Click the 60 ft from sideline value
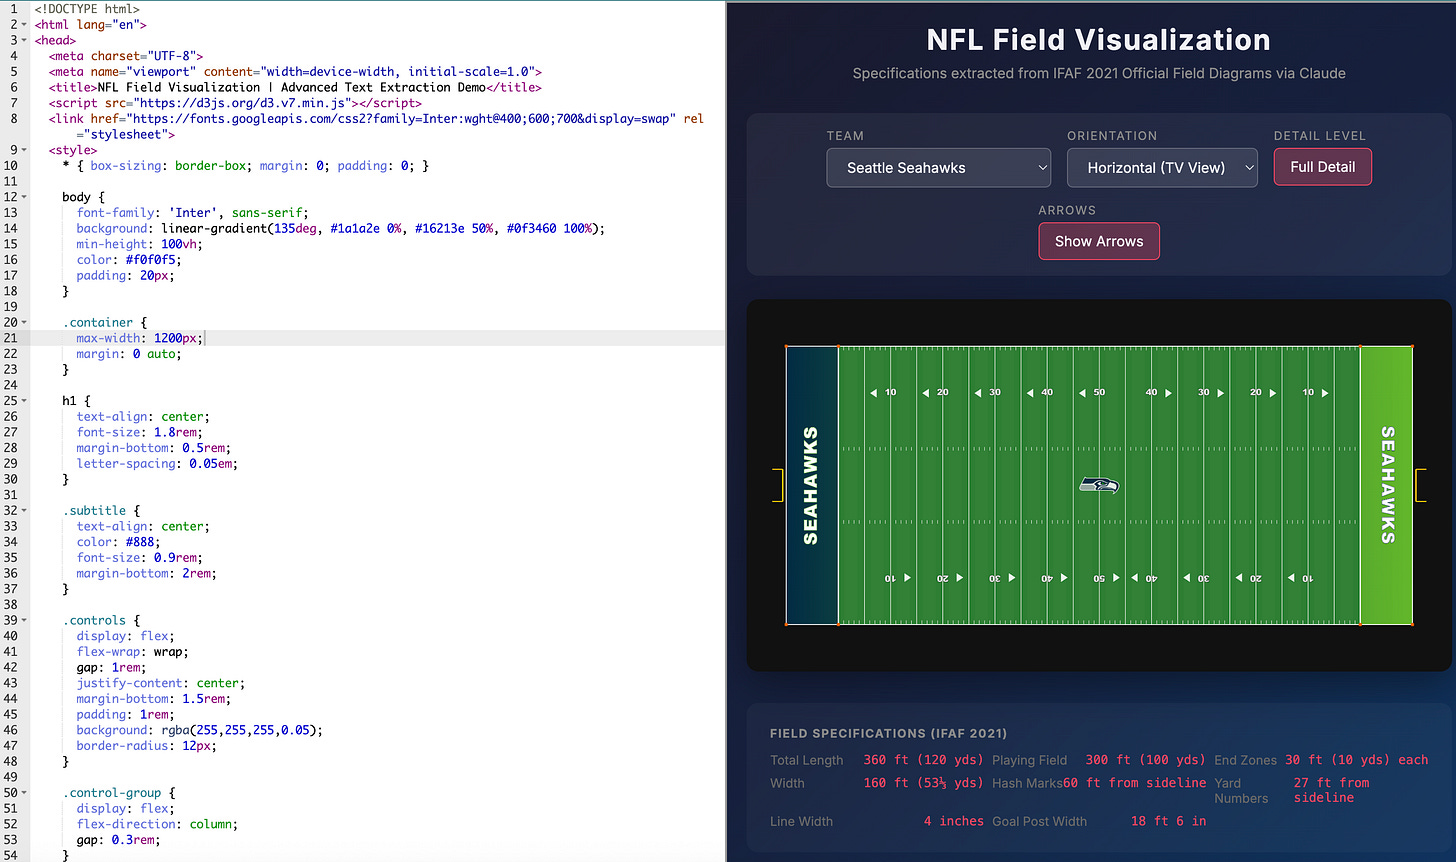The image size is (1456, 862). tap(1134, 783)
